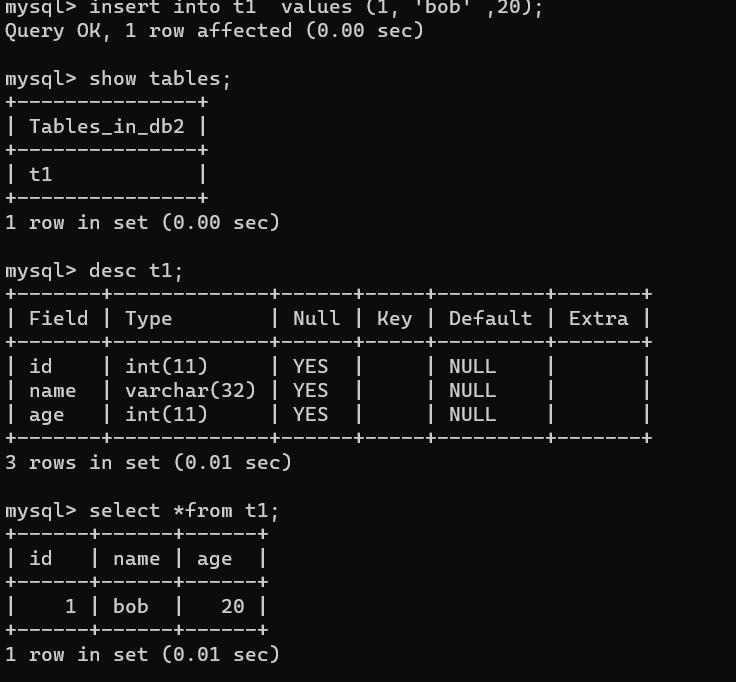The height and width of the screenshot is (682, 736).
Task: Click the 'bob' value in query result
Action: 130,606
